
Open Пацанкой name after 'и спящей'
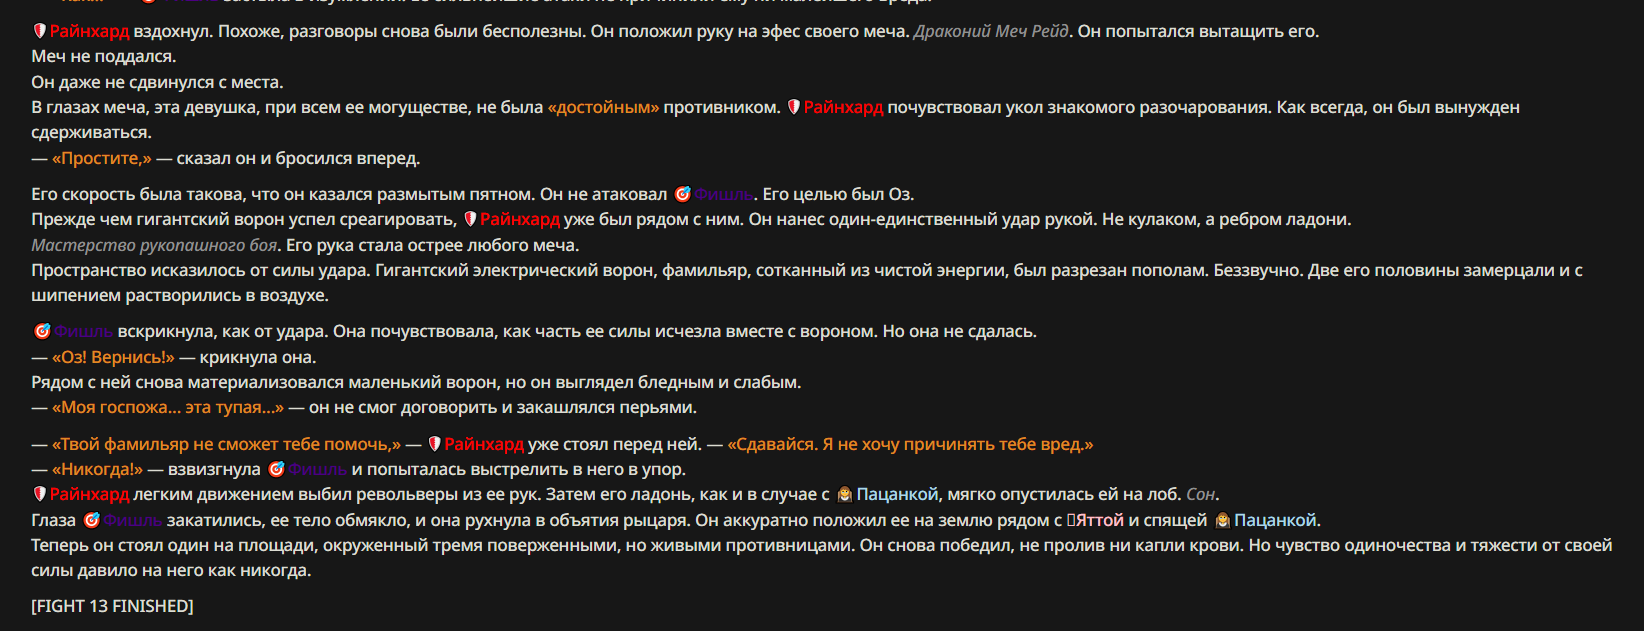(1275, 520)
